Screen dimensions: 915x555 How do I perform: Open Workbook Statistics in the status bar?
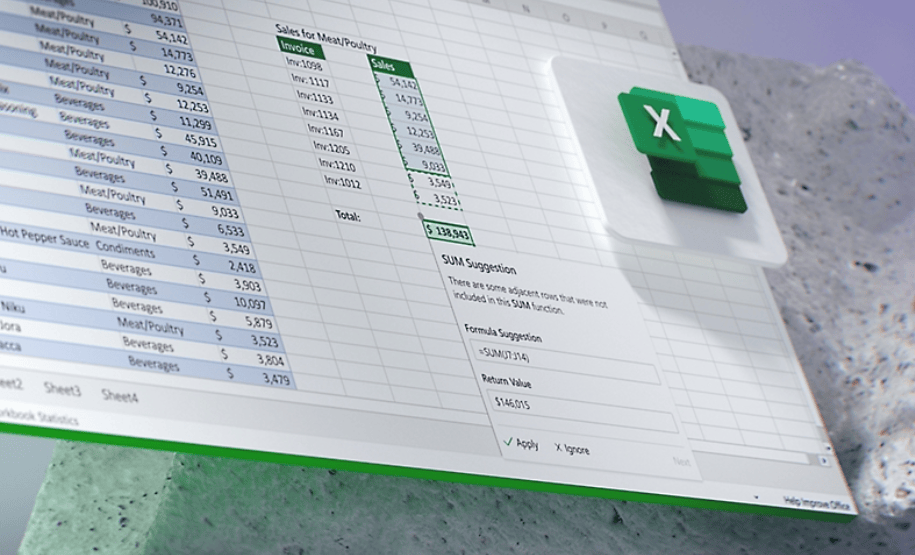tap(39, 417)
